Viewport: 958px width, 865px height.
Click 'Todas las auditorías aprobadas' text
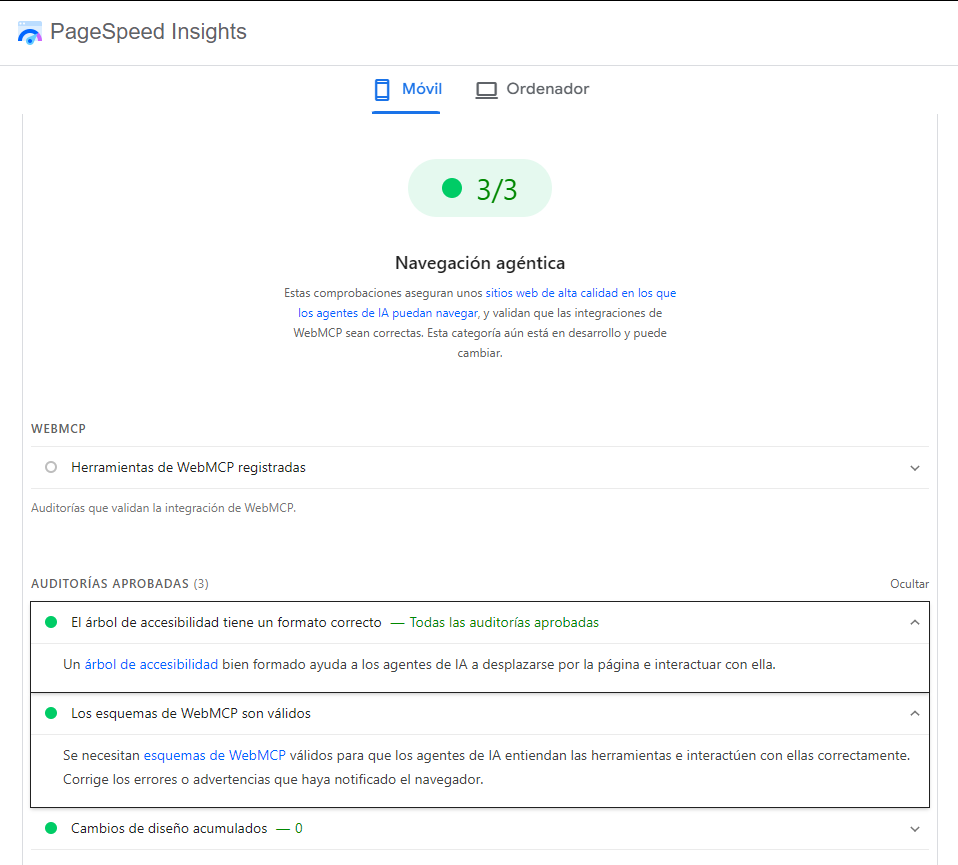coord(504,622)
